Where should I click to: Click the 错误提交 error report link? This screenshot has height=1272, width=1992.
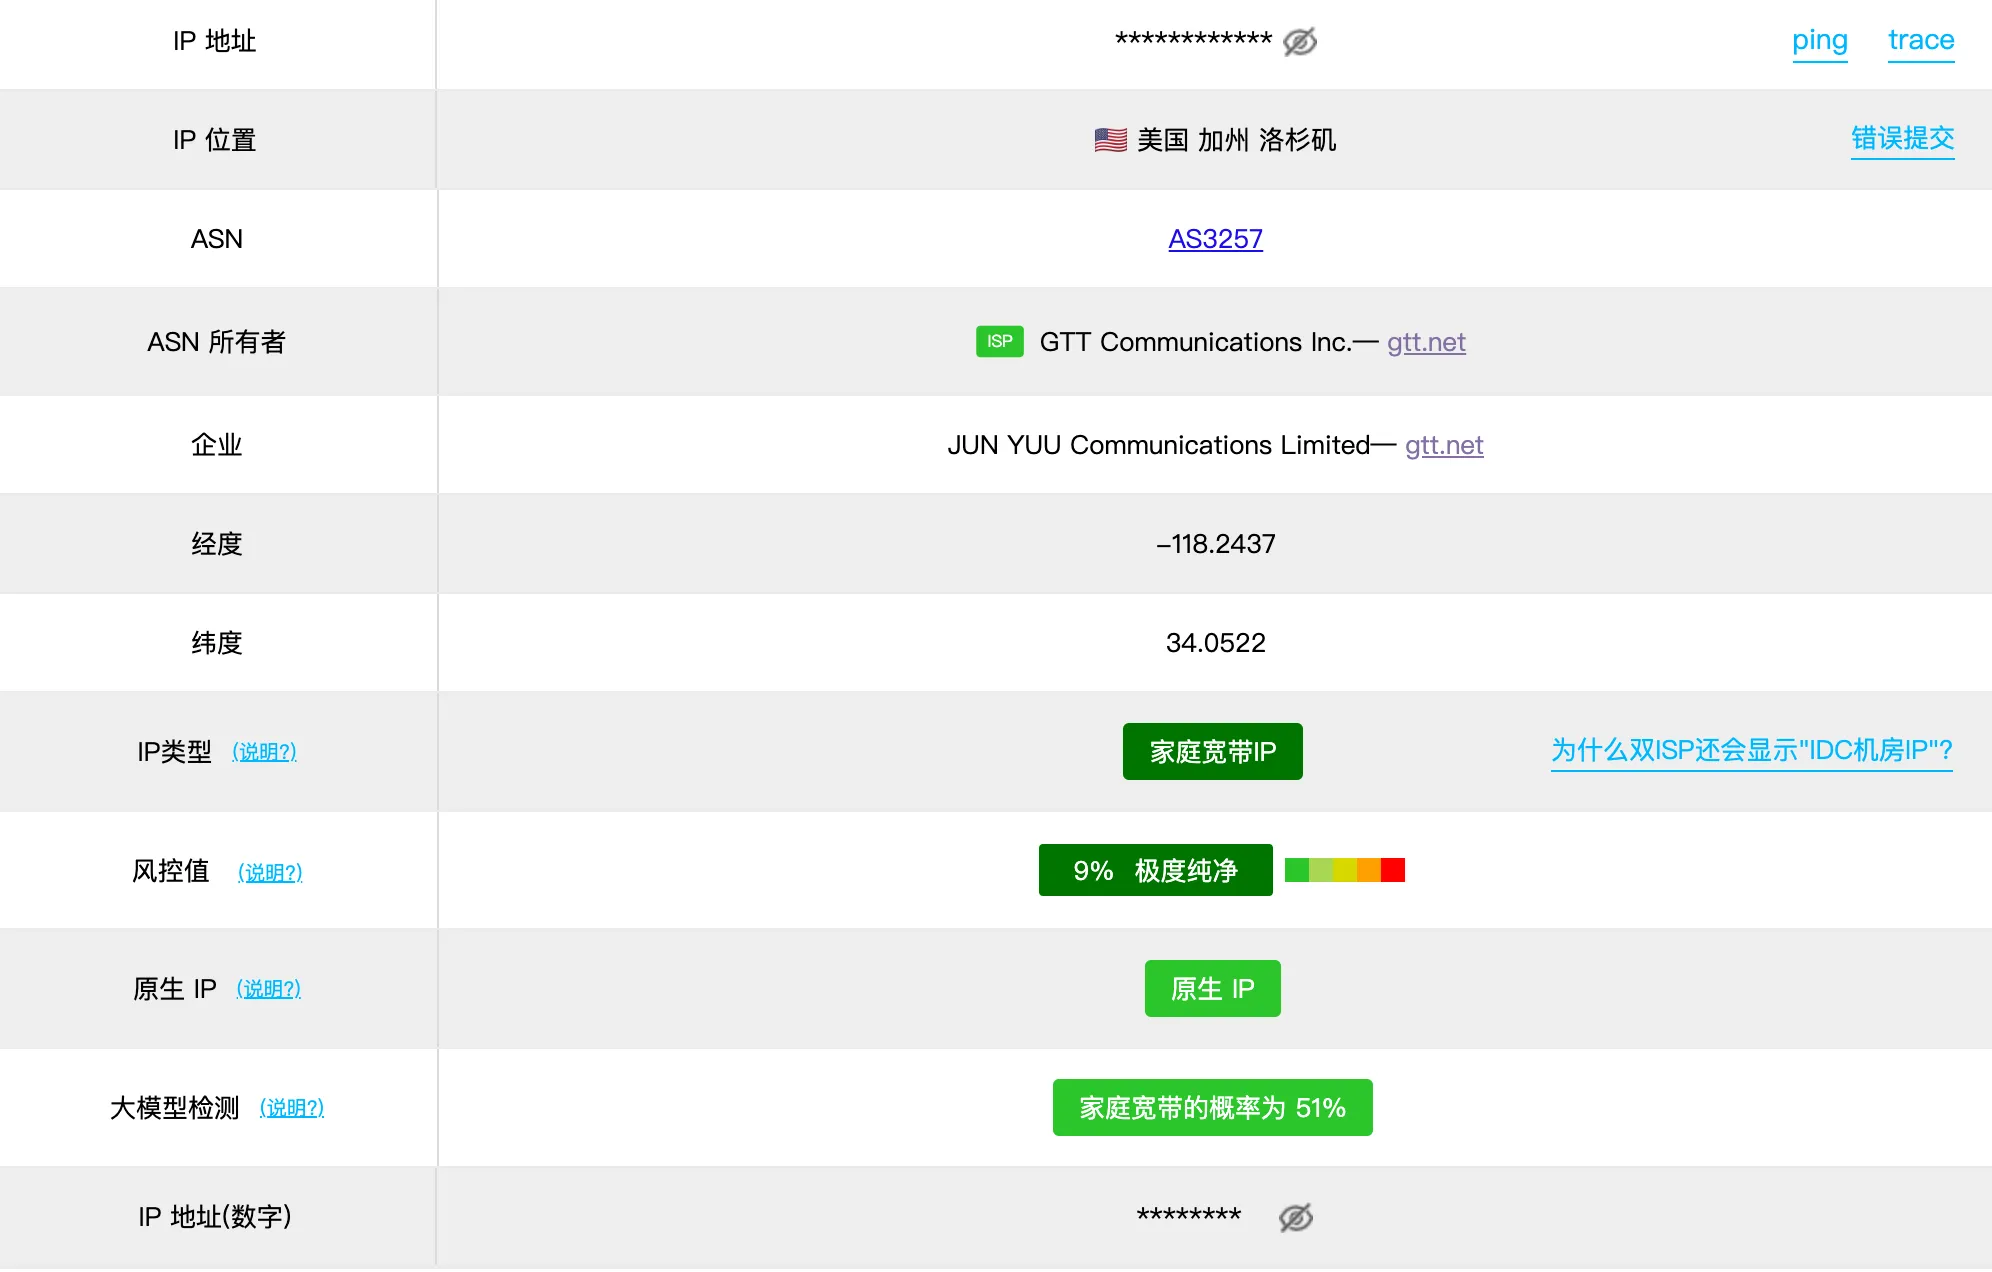(x=1902, y=138)
